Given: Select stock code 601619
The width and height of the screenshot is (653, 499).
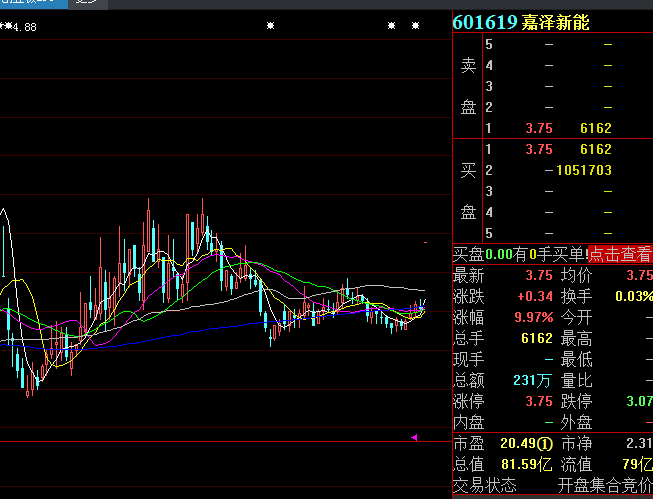Looking at the screenshot, I should (485, 22).
